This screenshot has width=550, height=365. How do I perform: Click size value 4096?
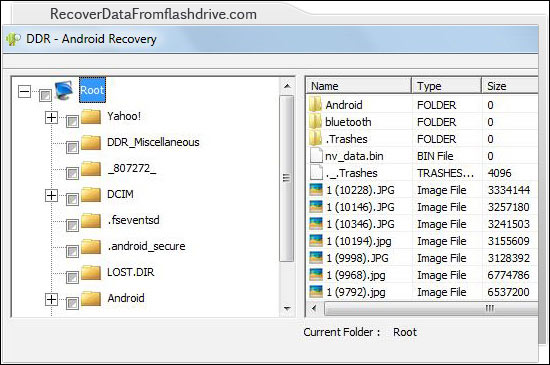coord(499,173)
